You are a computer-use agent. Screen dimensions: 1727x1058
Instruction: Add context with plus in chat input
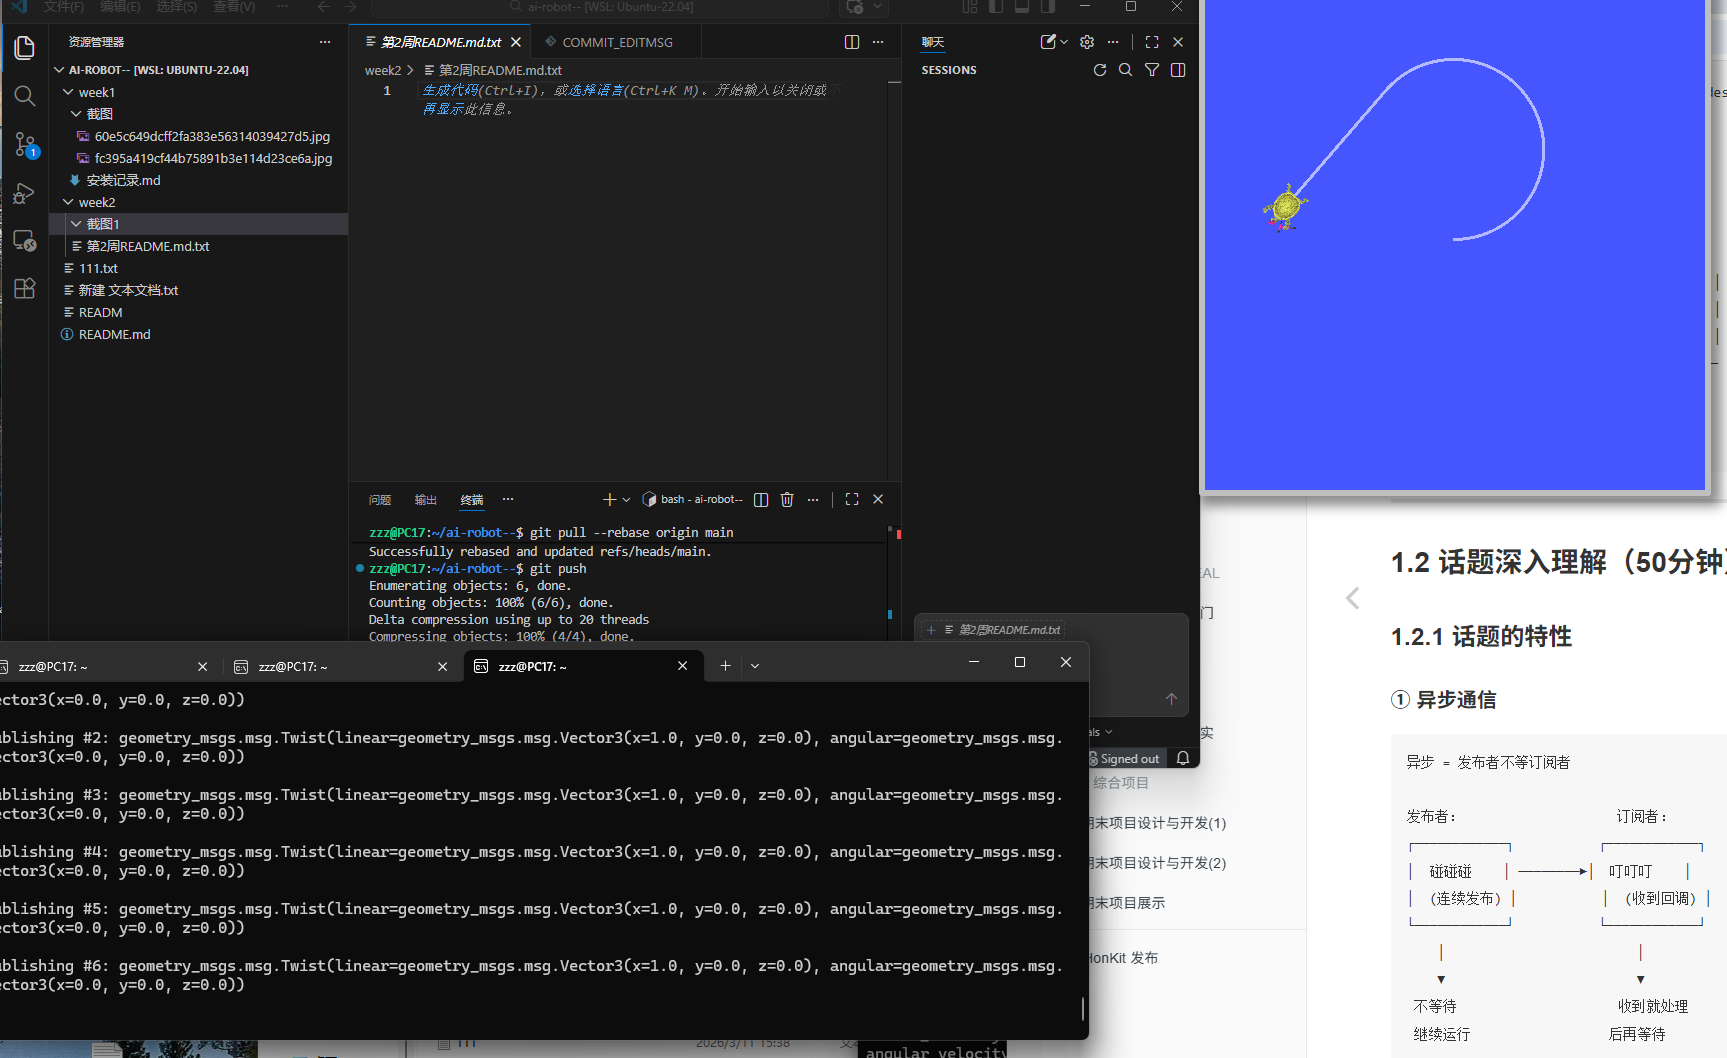[x=931, y=630]
